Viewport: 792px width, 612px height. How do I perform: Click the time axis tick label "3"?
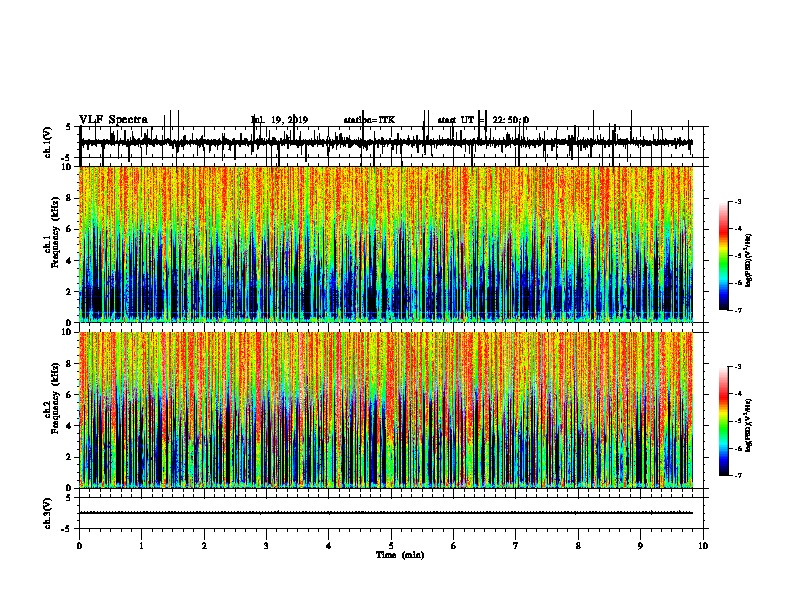pyautogui.click(x=266, y=546)
